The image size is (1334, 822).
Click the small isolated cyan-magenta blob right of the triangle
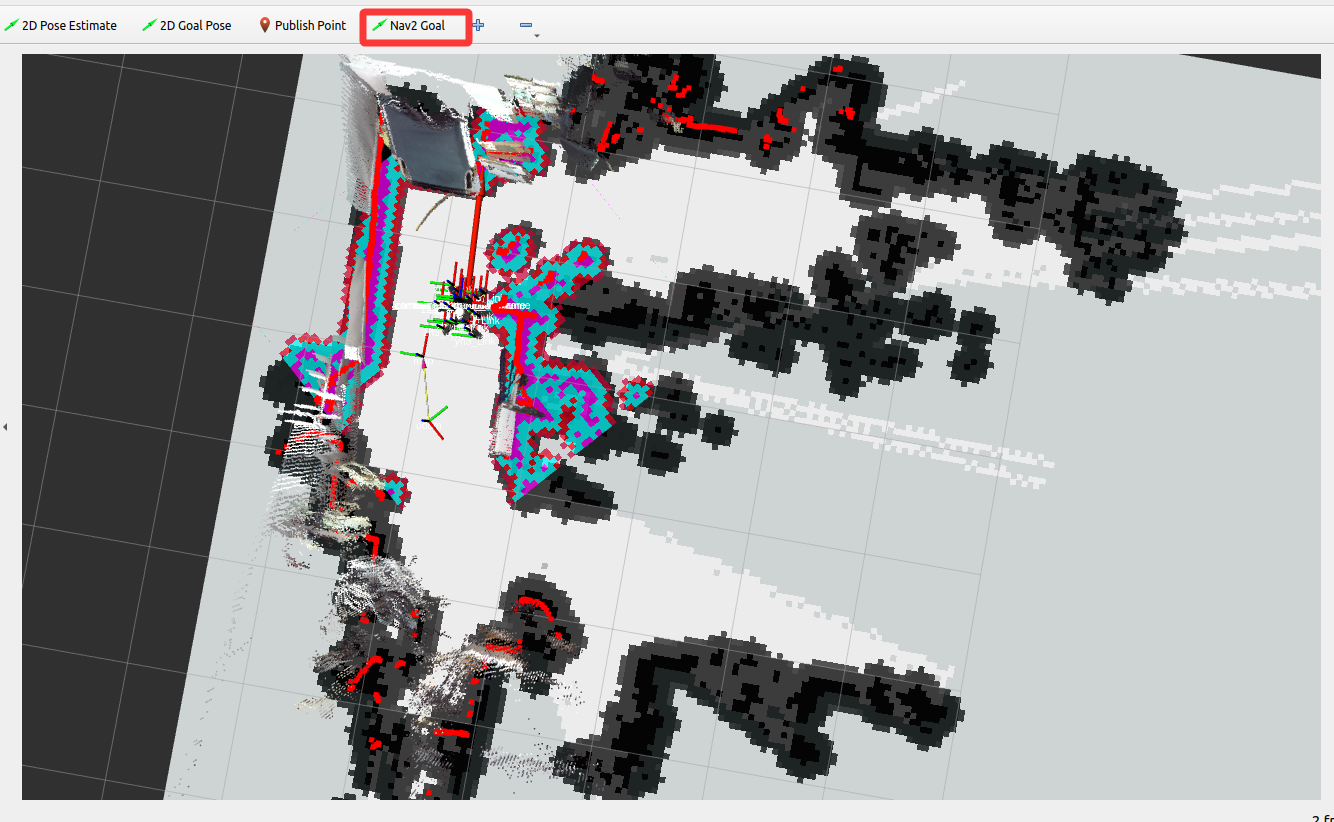click(x=635, y=396)
